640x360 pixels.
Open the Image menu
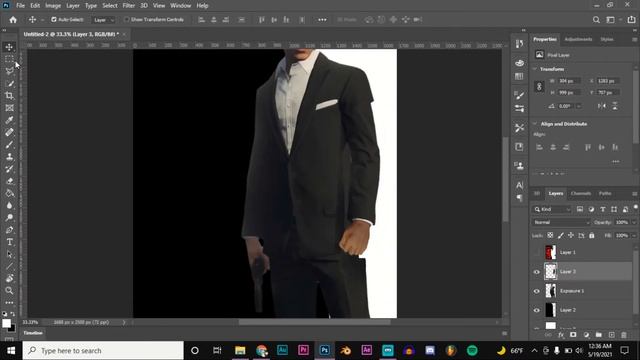point(53,6)
